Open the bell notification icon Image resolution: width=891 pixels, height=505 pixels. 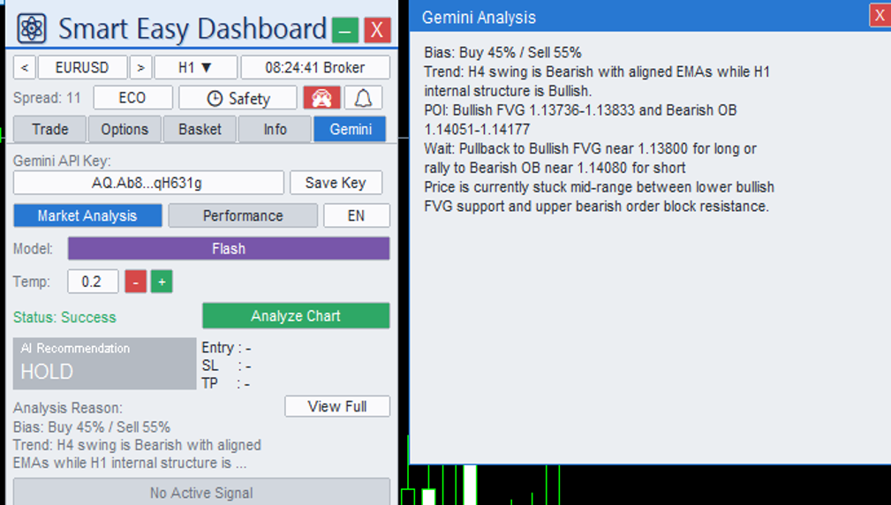363,98
